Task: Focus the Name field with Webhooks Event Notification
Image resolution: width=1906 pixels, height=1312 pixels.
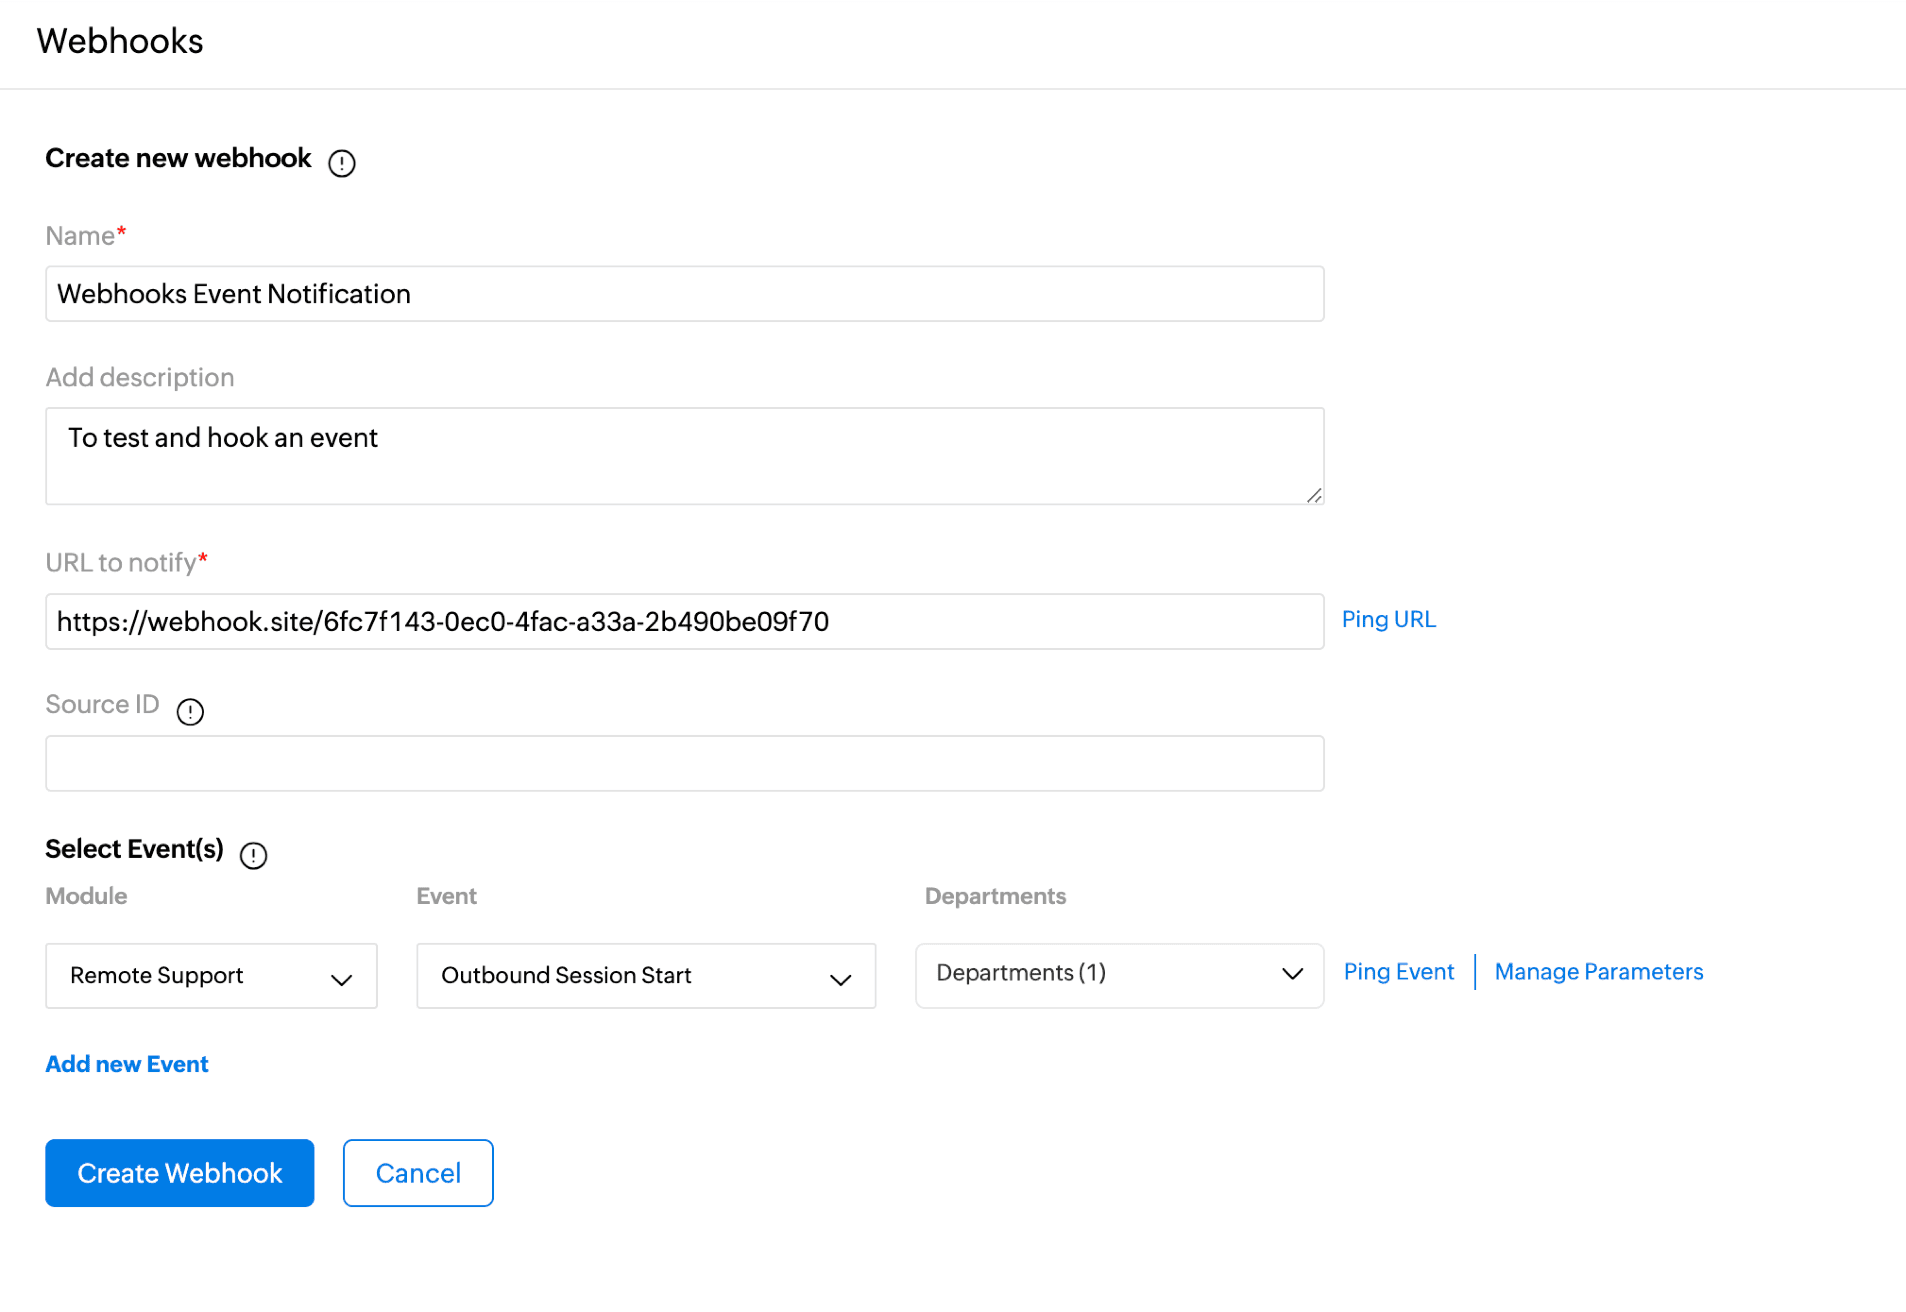Action: point(684,294)
